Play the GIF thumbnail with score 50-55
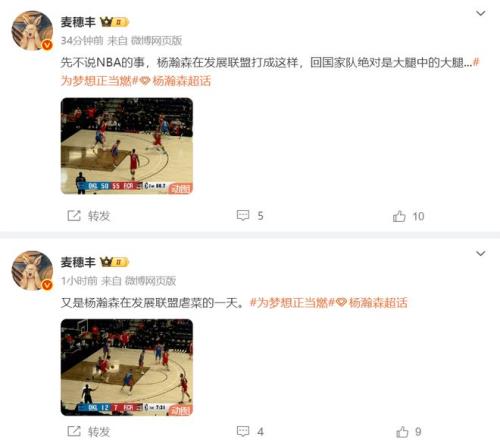 [x=127, y=146]
